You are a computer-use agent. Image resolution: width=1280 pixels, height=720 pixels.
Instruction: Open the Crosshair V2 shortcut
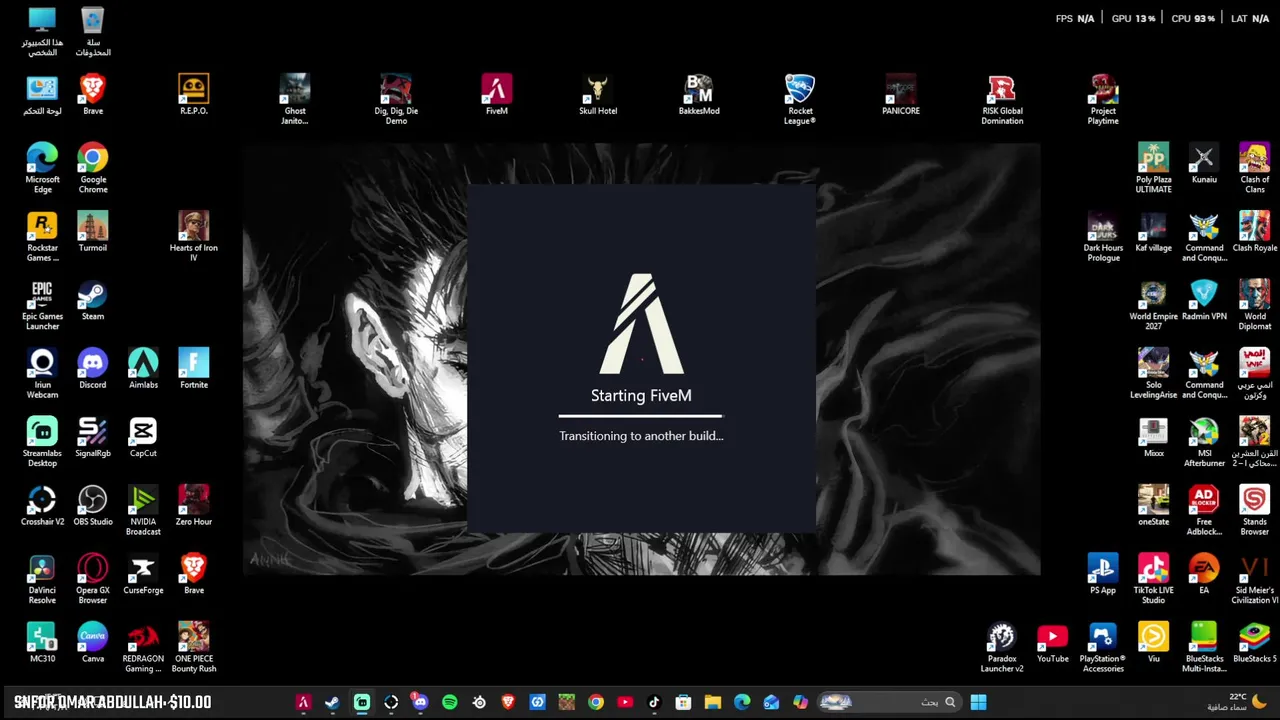[42, 506]
